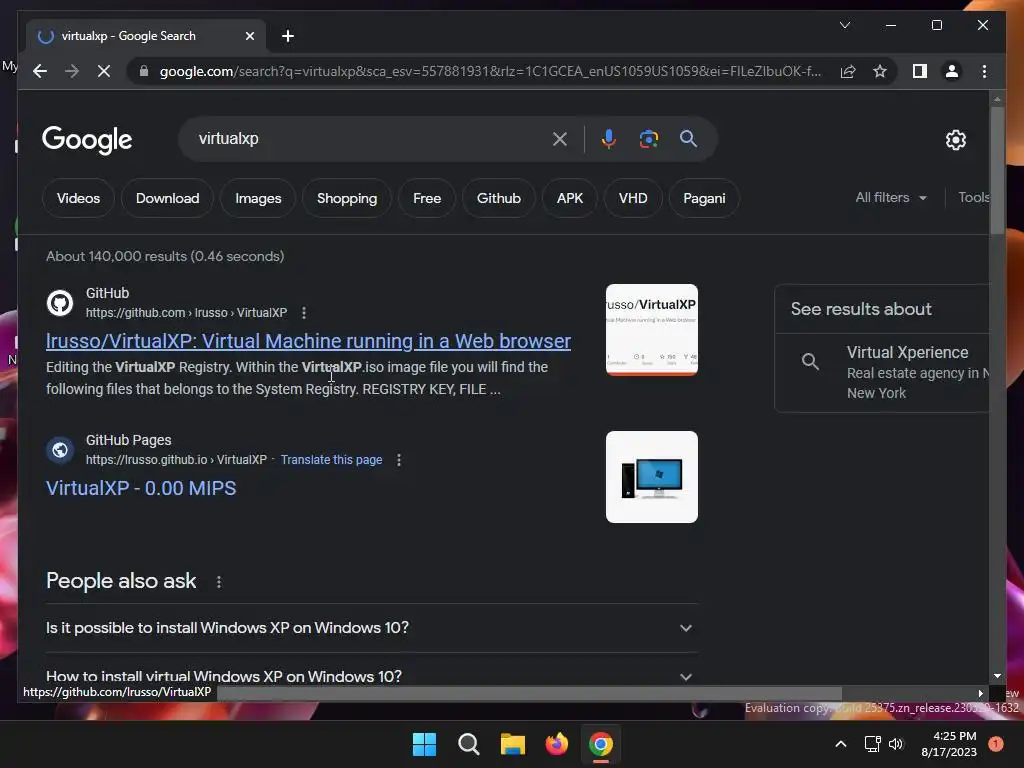Click the GitHub URL path under GitHub result

tap(186, 313)
